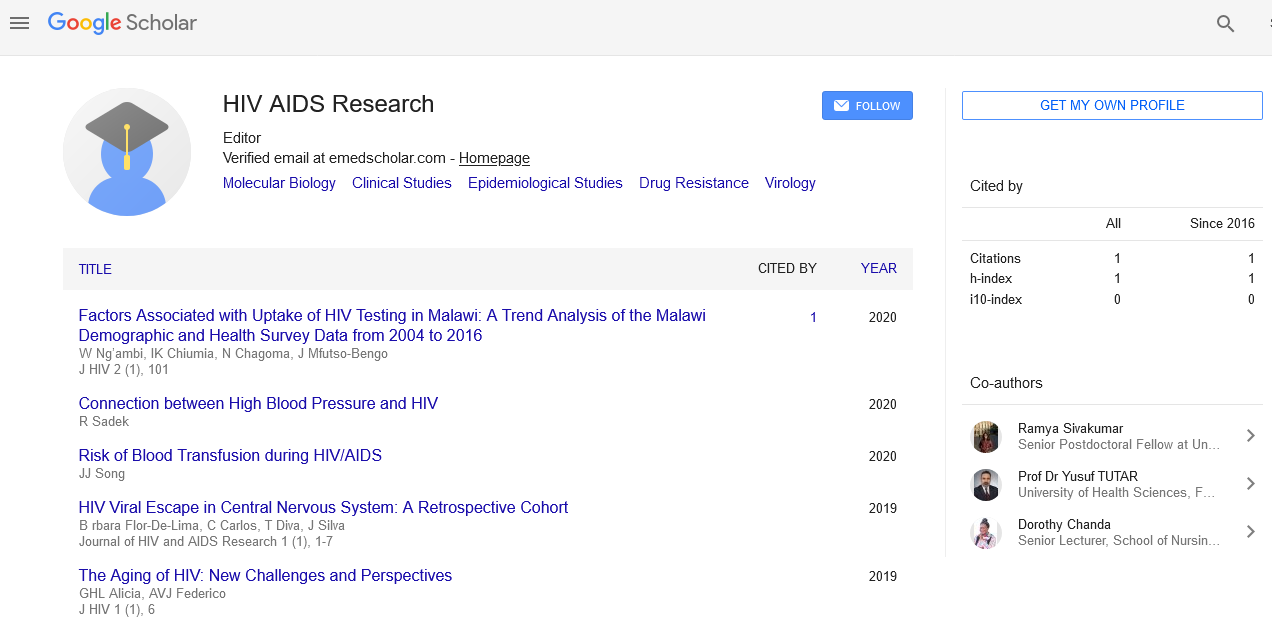Click Prof Dr Yusuf TUTAR's photo
The width and height of the screenshot is (1272, 627).
[986, 484]
